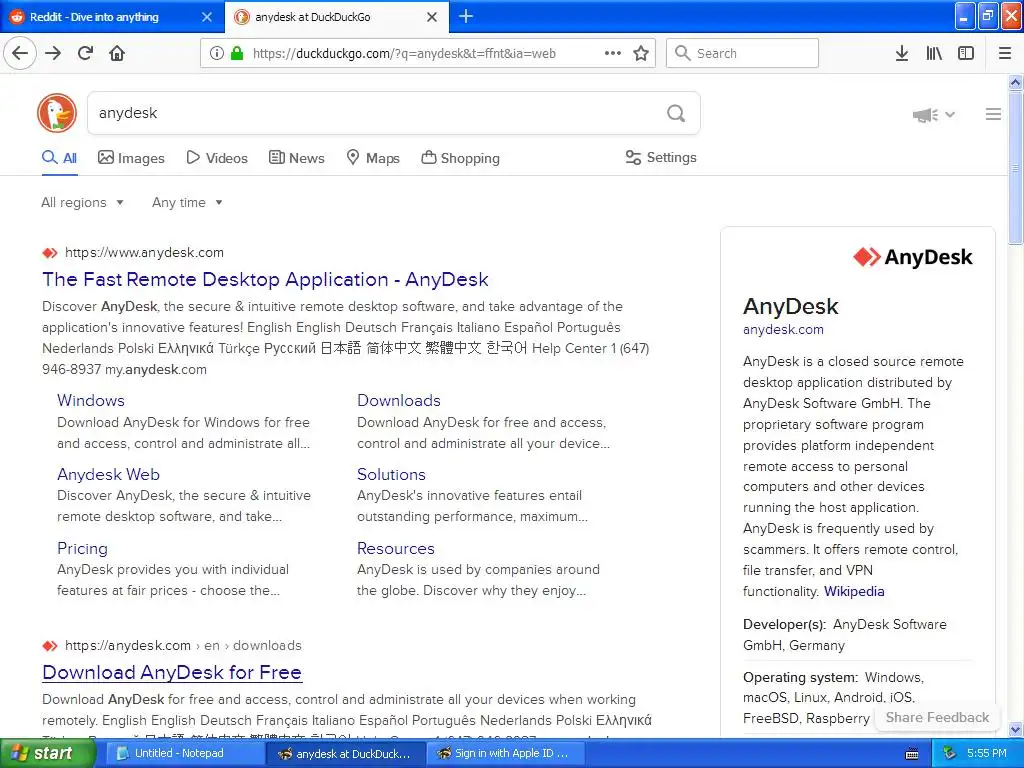Click scrollbar up arrow
Image resolution: width=1024 pixels, height=768 pixels.
1015,82
